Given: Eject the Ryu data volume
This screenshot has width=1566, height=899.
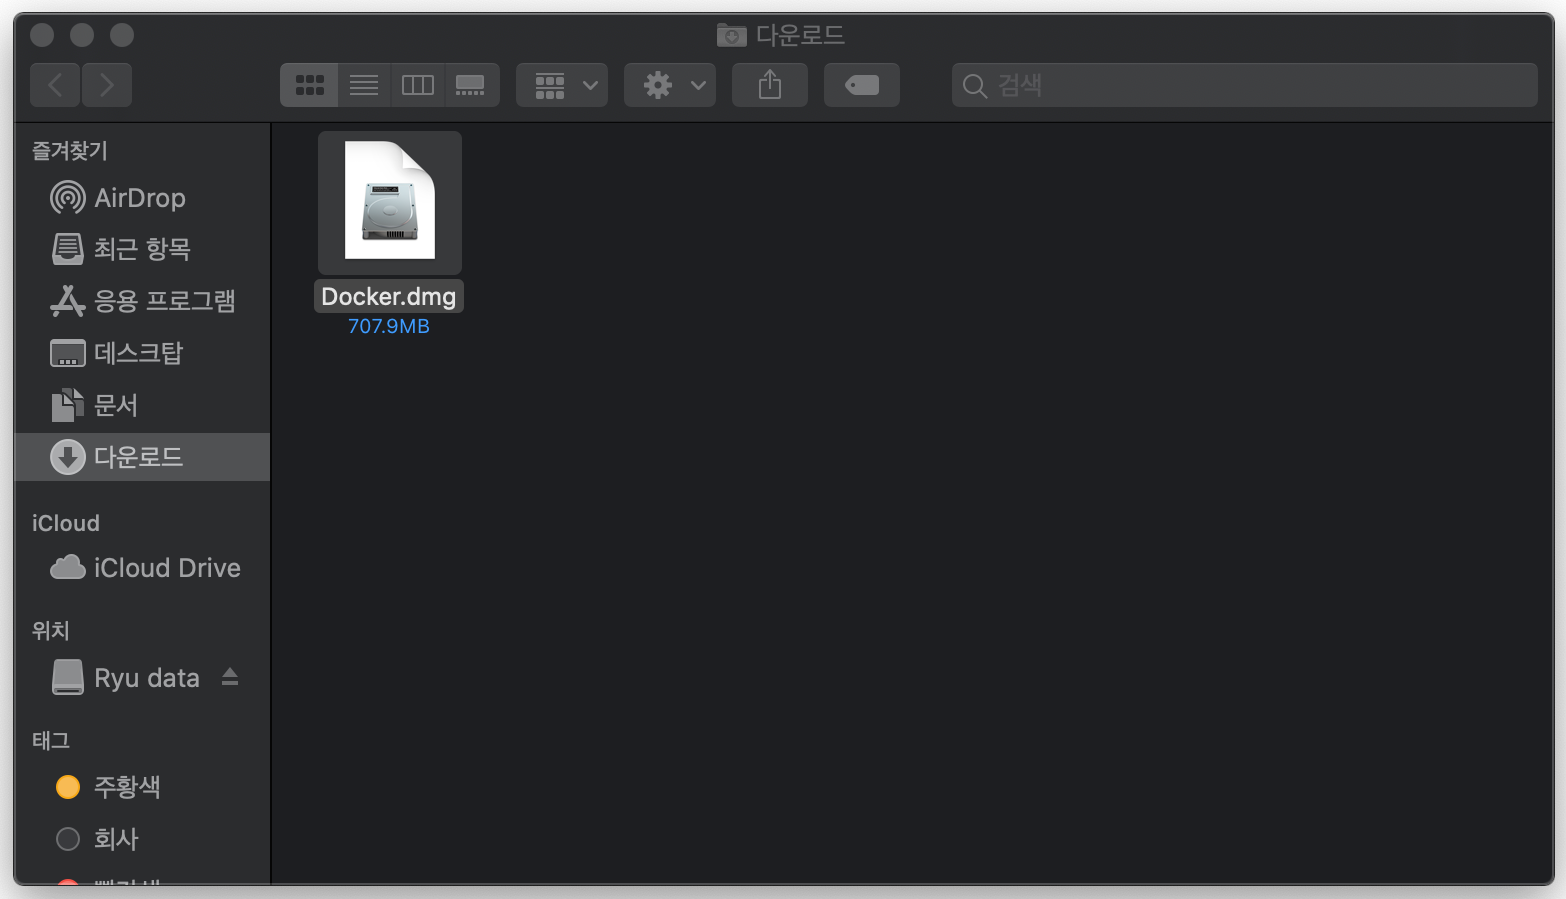Looking at the screenshot, I should (230, 677).
